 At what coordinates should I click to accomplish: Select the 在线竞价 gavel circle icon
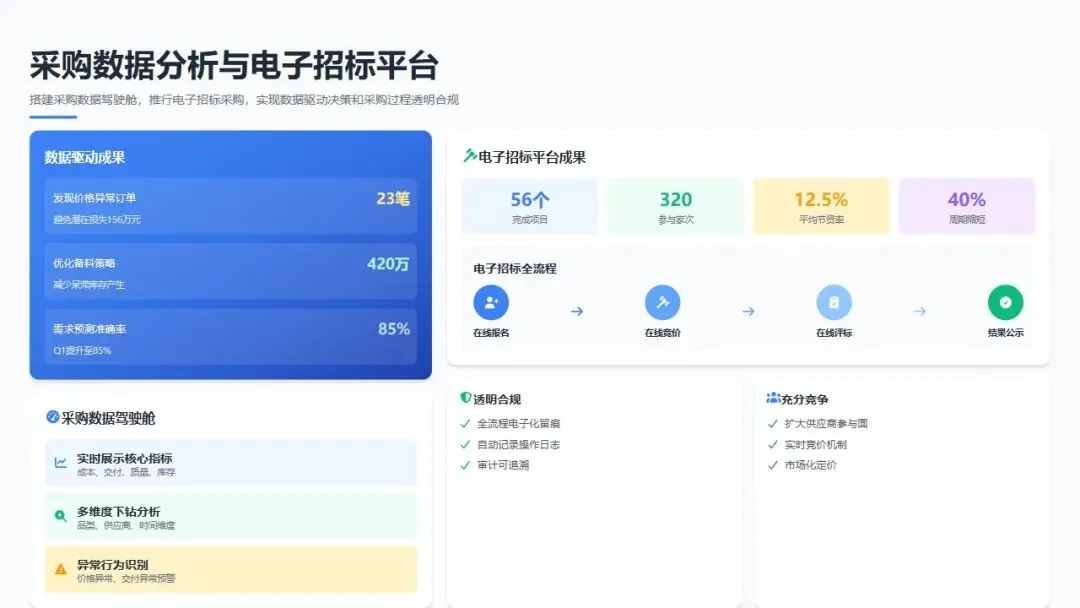pyautogui.click(x=663, y=302)
